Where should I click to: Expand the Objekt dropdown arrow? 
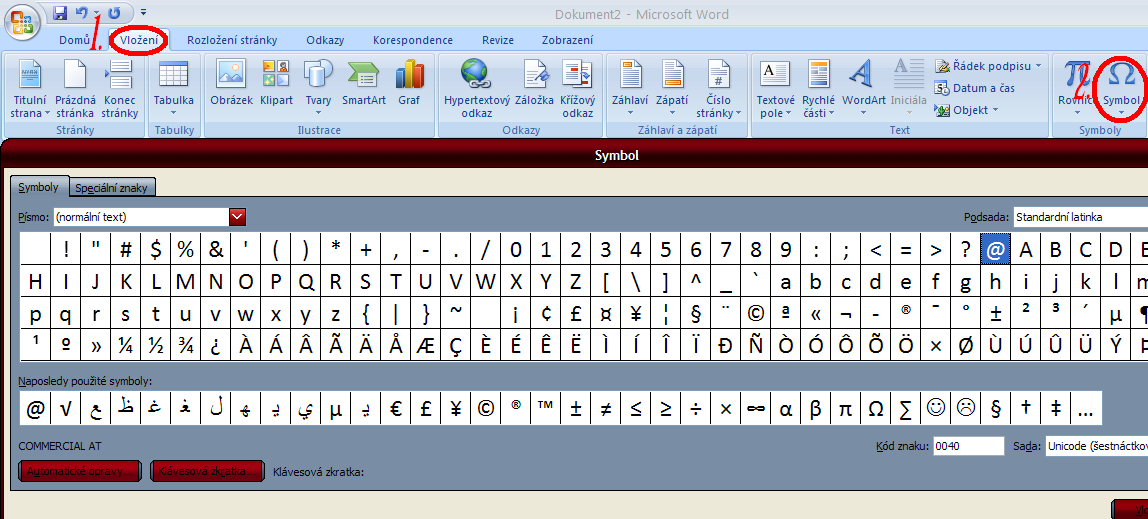coord(994,110)
